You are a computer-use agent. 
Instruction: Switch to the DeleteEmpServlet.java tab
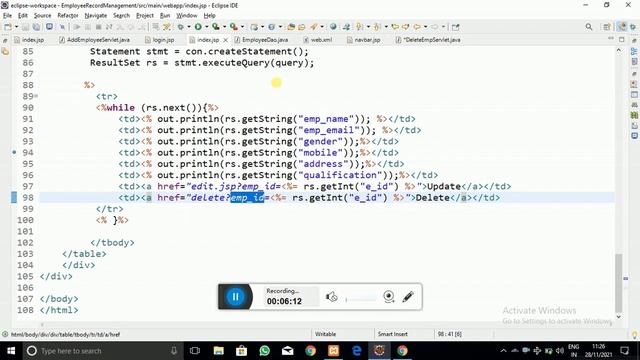tap(428, 40)
